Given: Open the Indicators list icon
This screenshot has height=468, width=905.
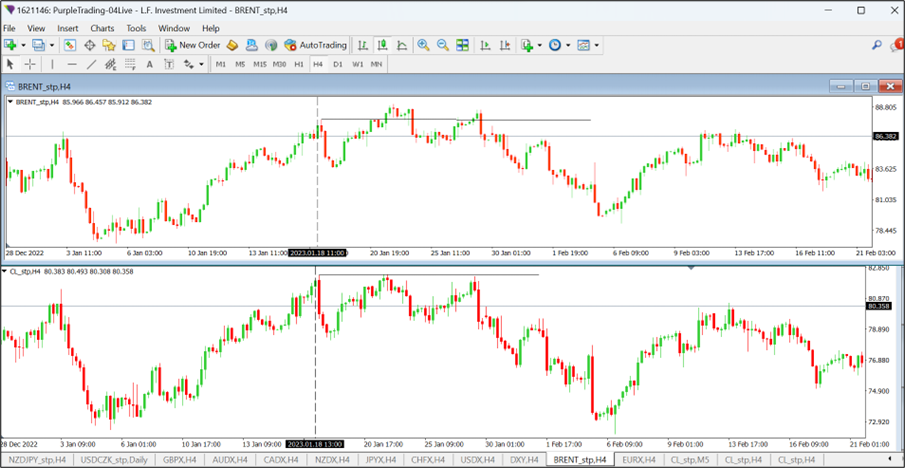Looking at the screenshot, I should (x=527, y=44).
